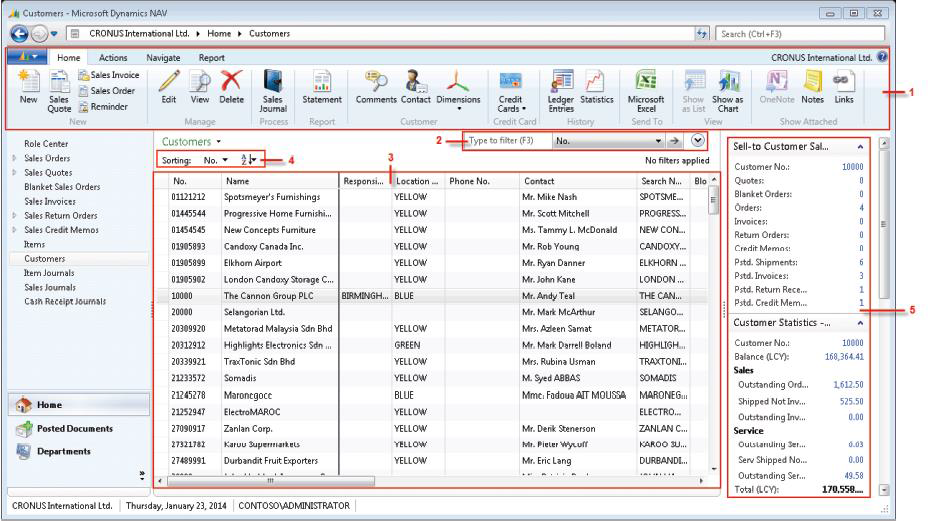Open the navigation history dropdown arrow
Screen dimensions: 929x521
click(54, 34)
